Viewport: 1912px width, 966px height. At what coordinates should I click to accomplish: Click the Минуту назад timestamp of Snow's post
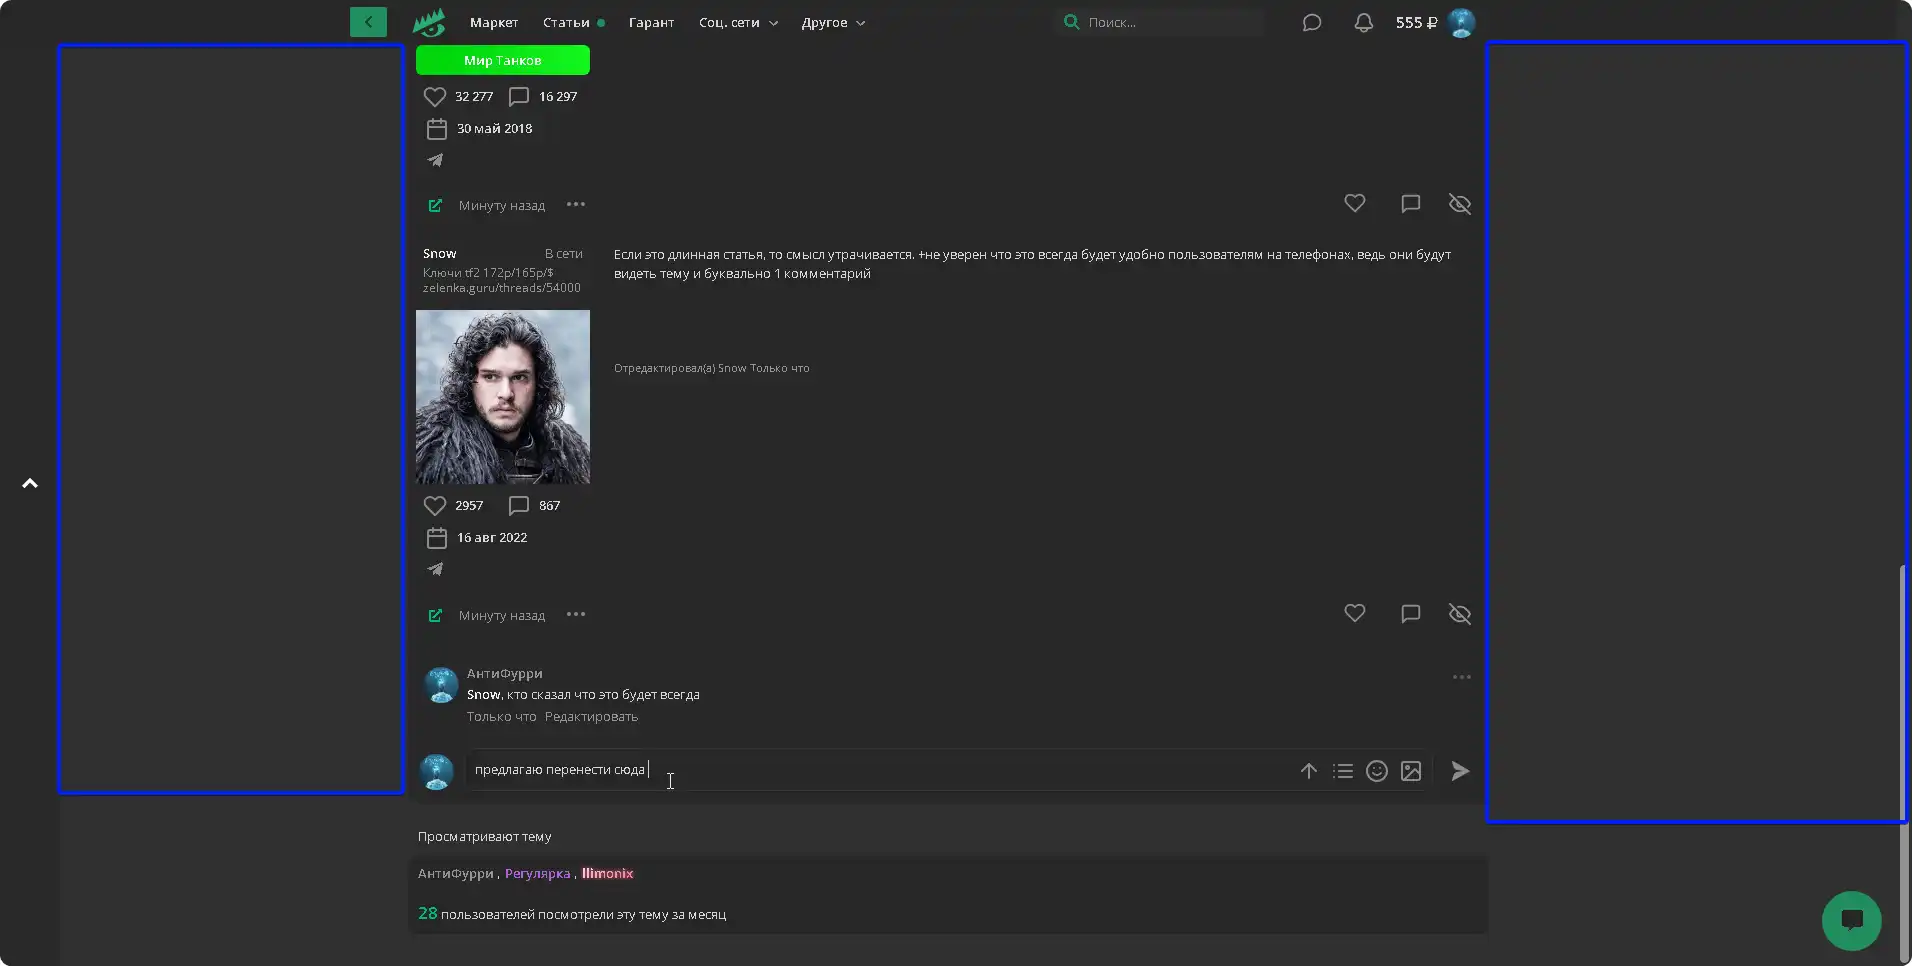502,616
